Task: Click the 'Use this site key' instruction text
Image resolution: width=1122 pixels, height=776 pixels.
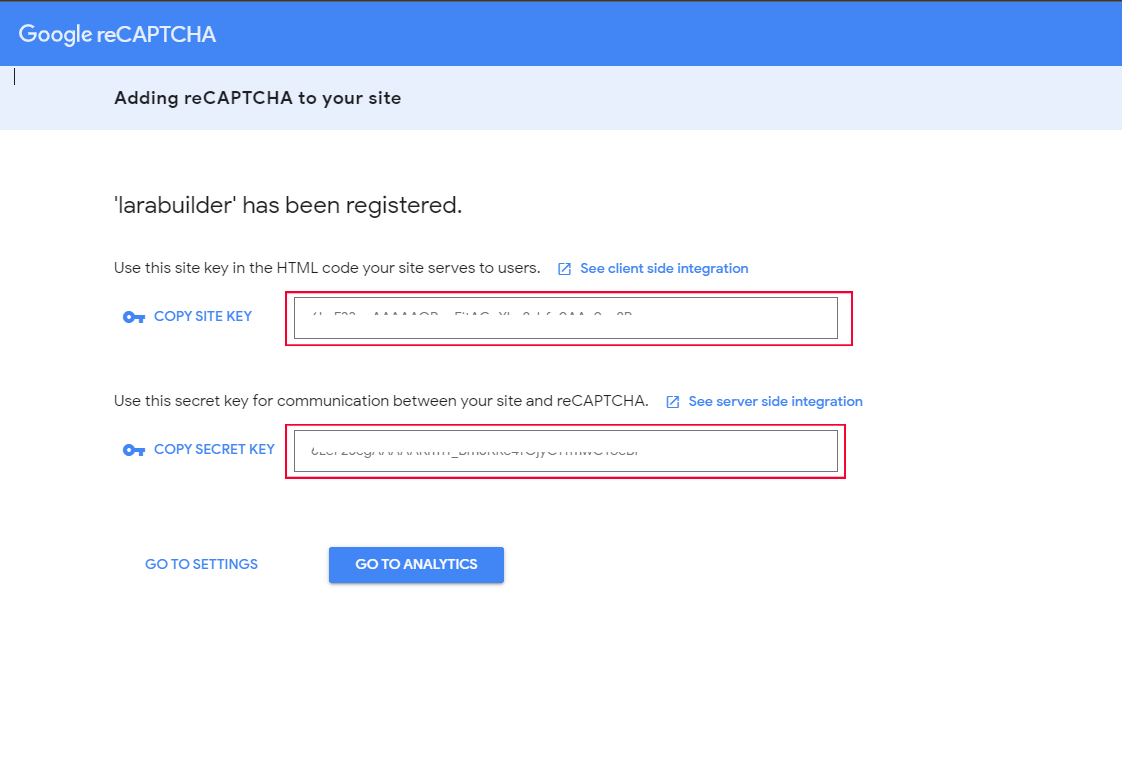Action: click(x=327, y=268)
